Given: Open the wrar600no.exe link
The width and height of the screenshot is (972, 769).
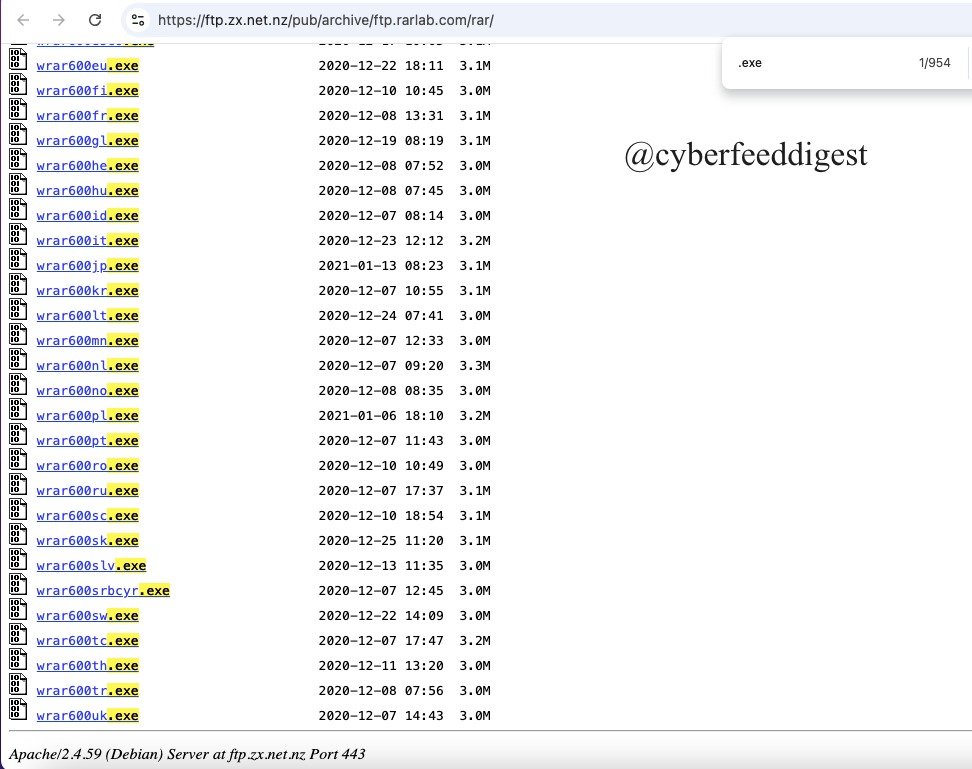Looking at the screenshot, I should (x=87, y=390).
